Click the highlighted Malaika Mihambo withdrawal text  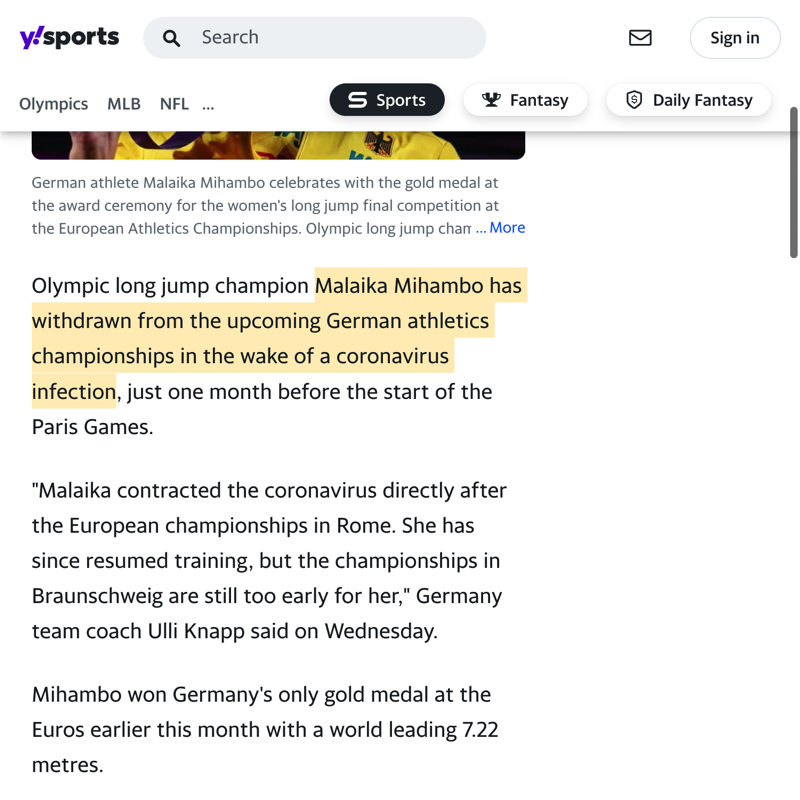262,338
